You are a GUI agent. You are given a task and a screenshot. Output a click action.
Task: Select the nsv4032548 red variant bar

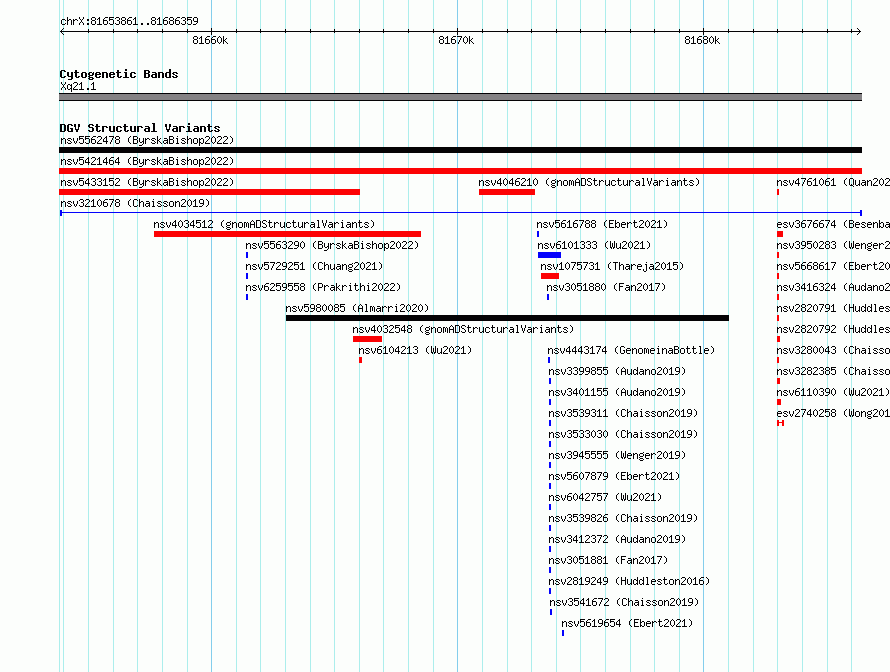click(x=367, y=339)
